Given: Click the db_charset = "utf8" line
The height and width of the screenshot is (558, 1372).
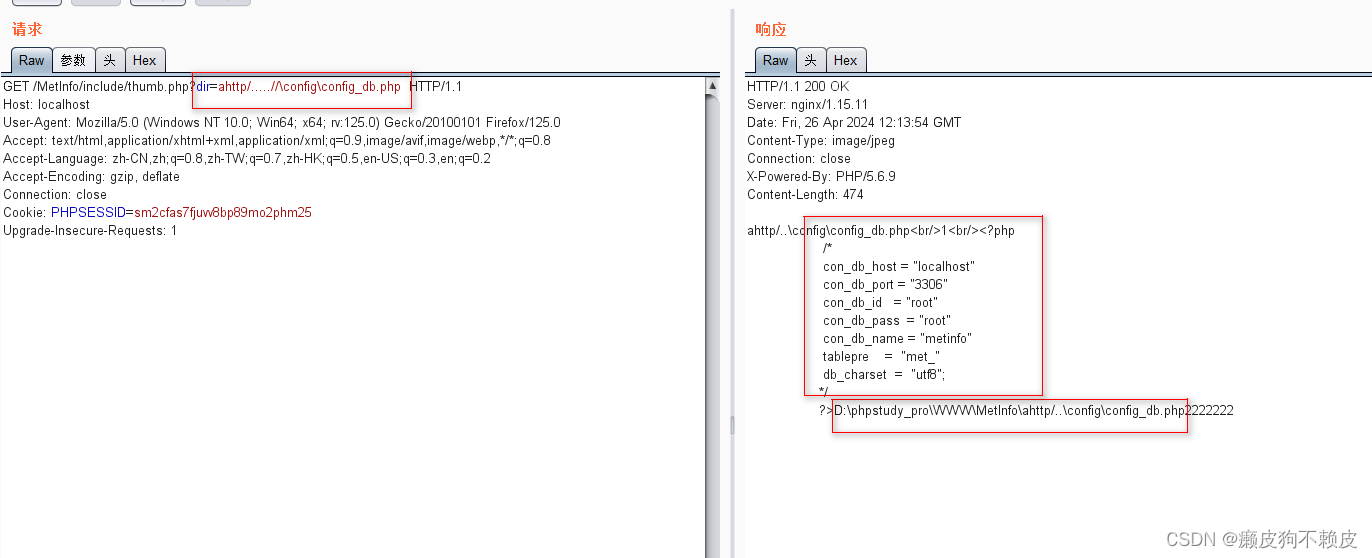Looking at the screenshot, I should pos(884,375).
